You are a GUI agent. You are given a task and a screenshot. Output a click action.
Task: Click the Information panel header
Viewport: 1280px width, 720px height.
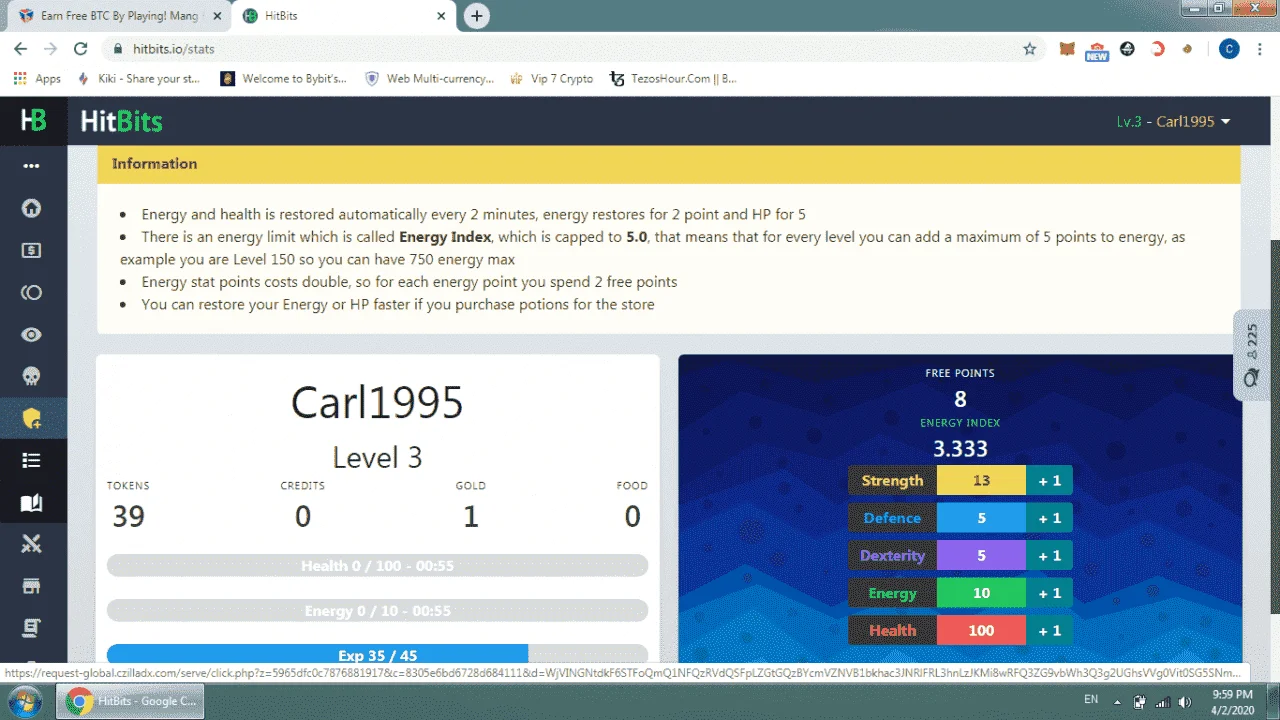point(669,164)
